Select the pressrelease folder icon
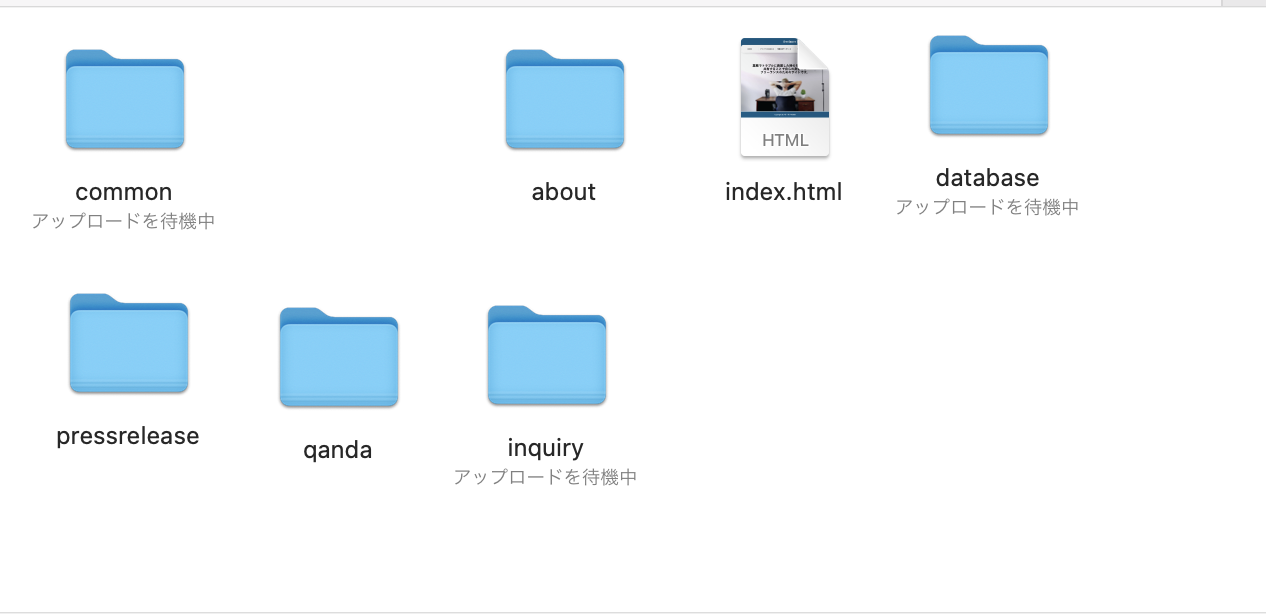 [x=129, y=344]
